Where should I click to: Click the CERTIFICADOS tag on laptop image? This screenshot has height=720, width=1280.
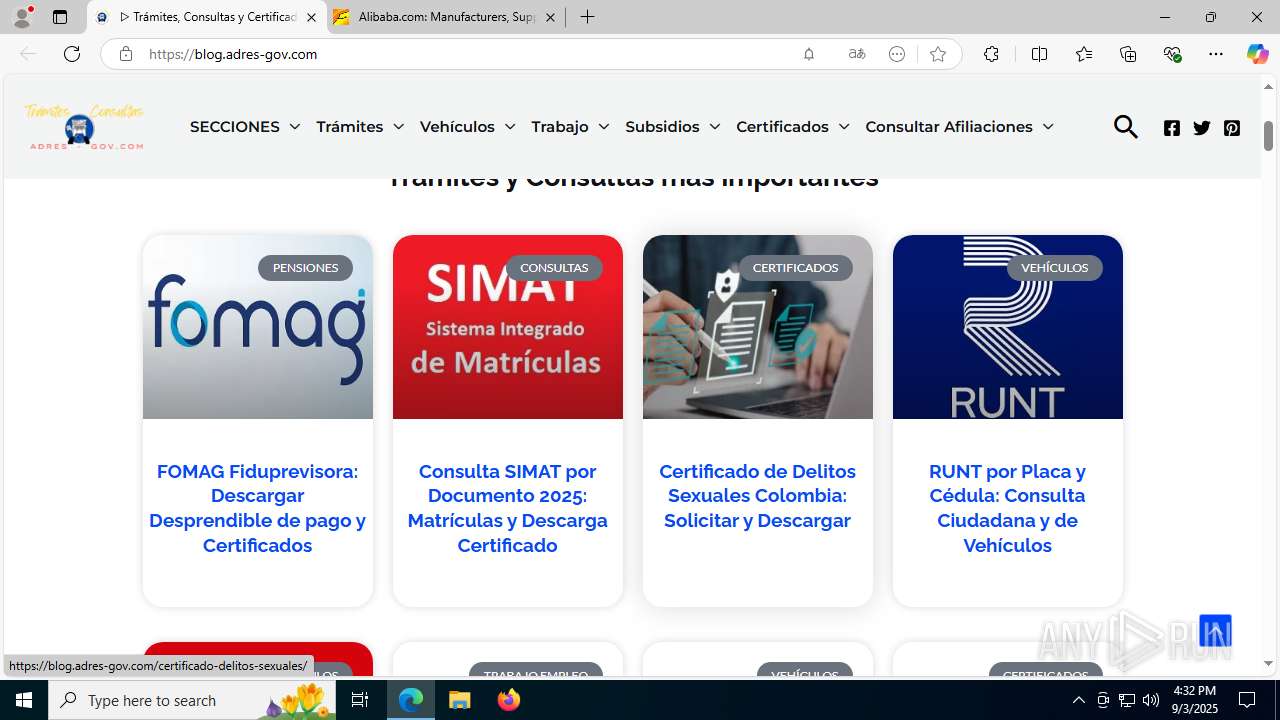pyautogui.click(x=795, y=268)
